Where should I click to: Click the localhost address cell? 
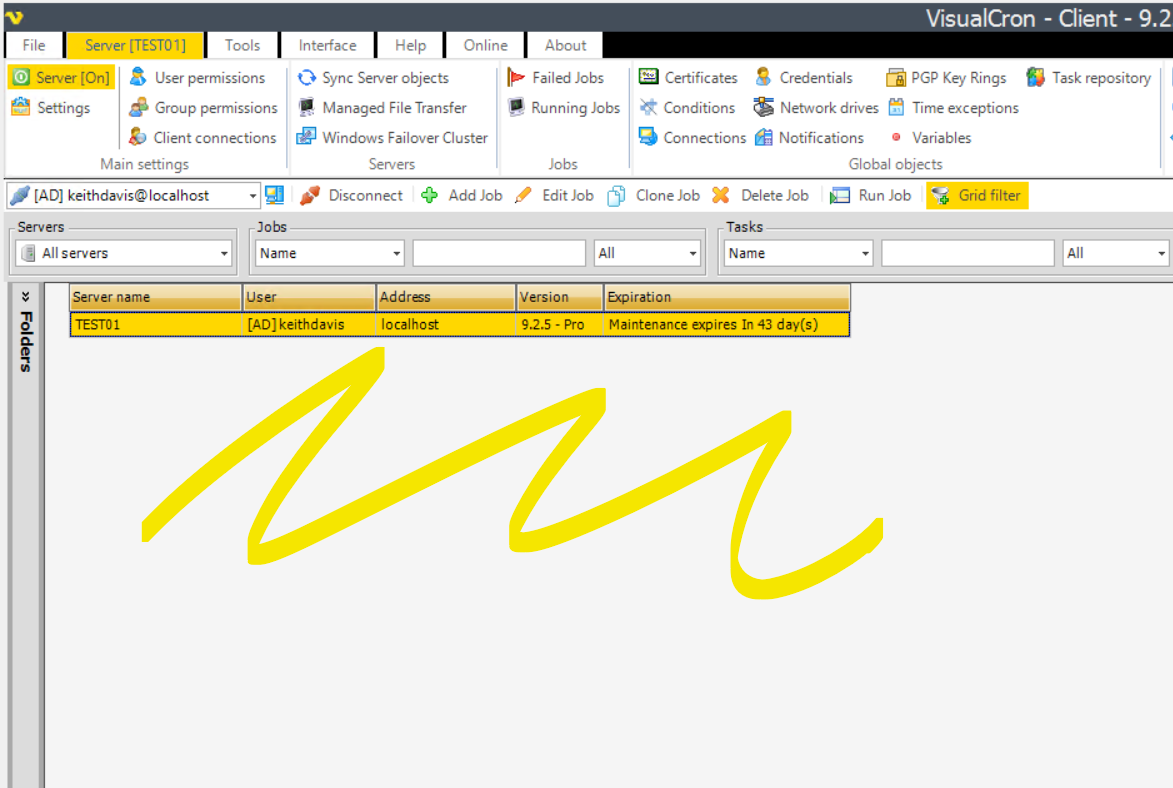point(447,325)
